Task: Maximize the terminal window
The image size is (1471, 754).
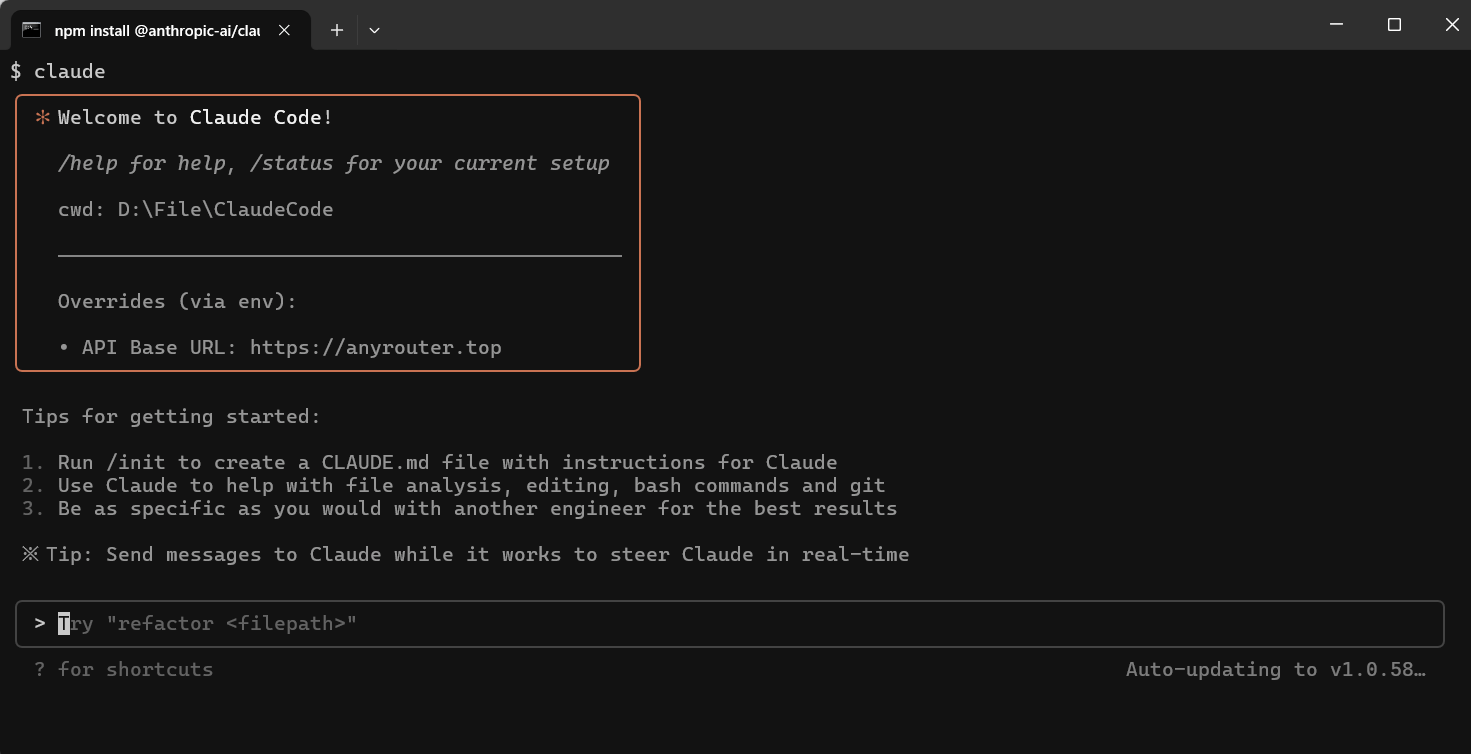Action: (x=1394, y=24)
